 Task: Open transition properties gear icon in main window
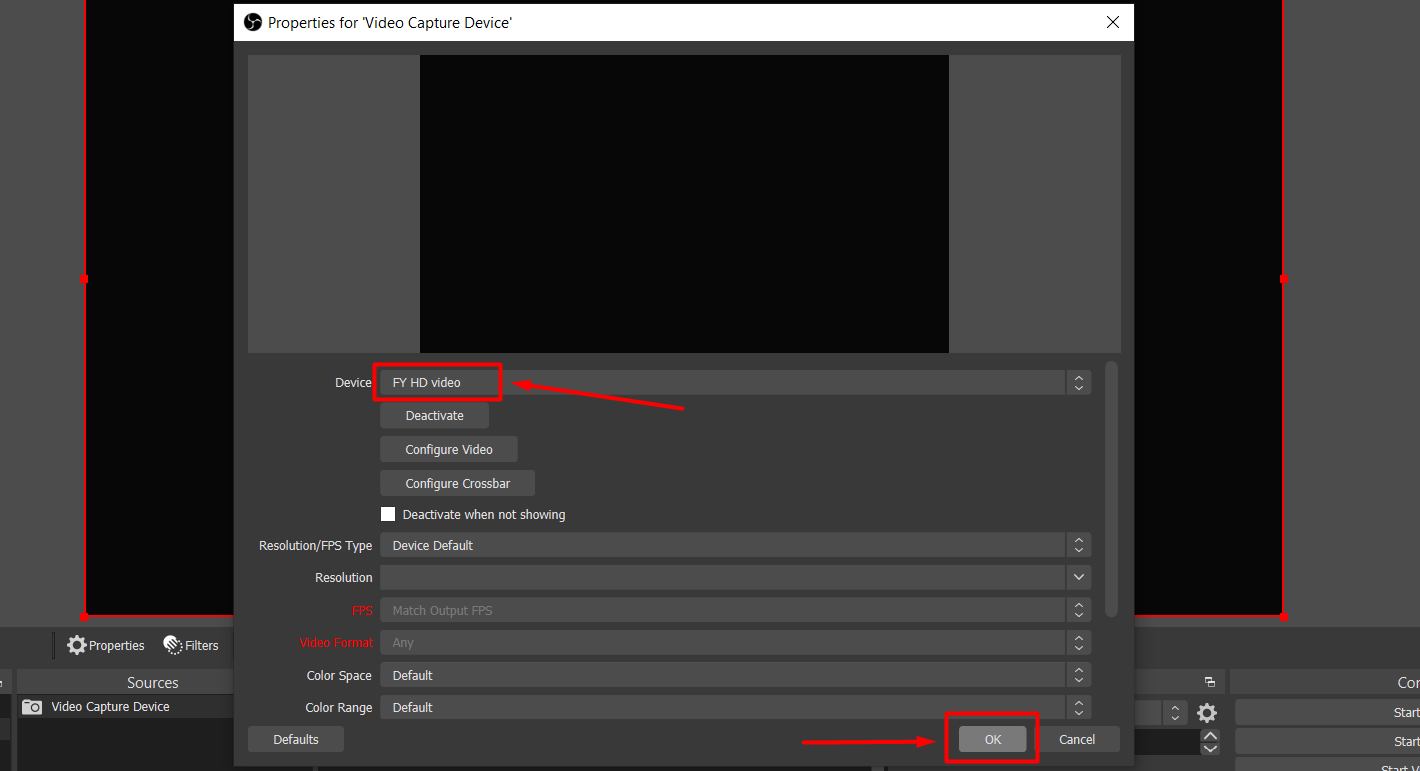tap(1207, 713)
